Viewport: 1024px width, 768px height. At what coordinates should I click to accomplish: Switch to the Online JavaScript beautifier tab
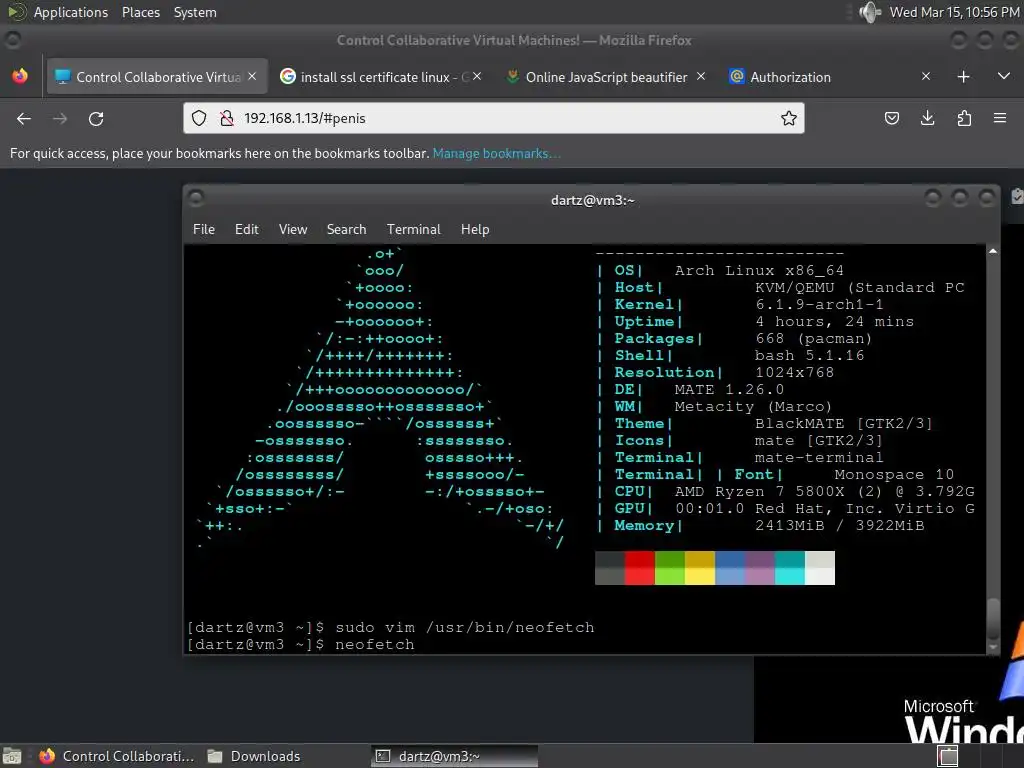pyautogui.click(x=606, y=77)
